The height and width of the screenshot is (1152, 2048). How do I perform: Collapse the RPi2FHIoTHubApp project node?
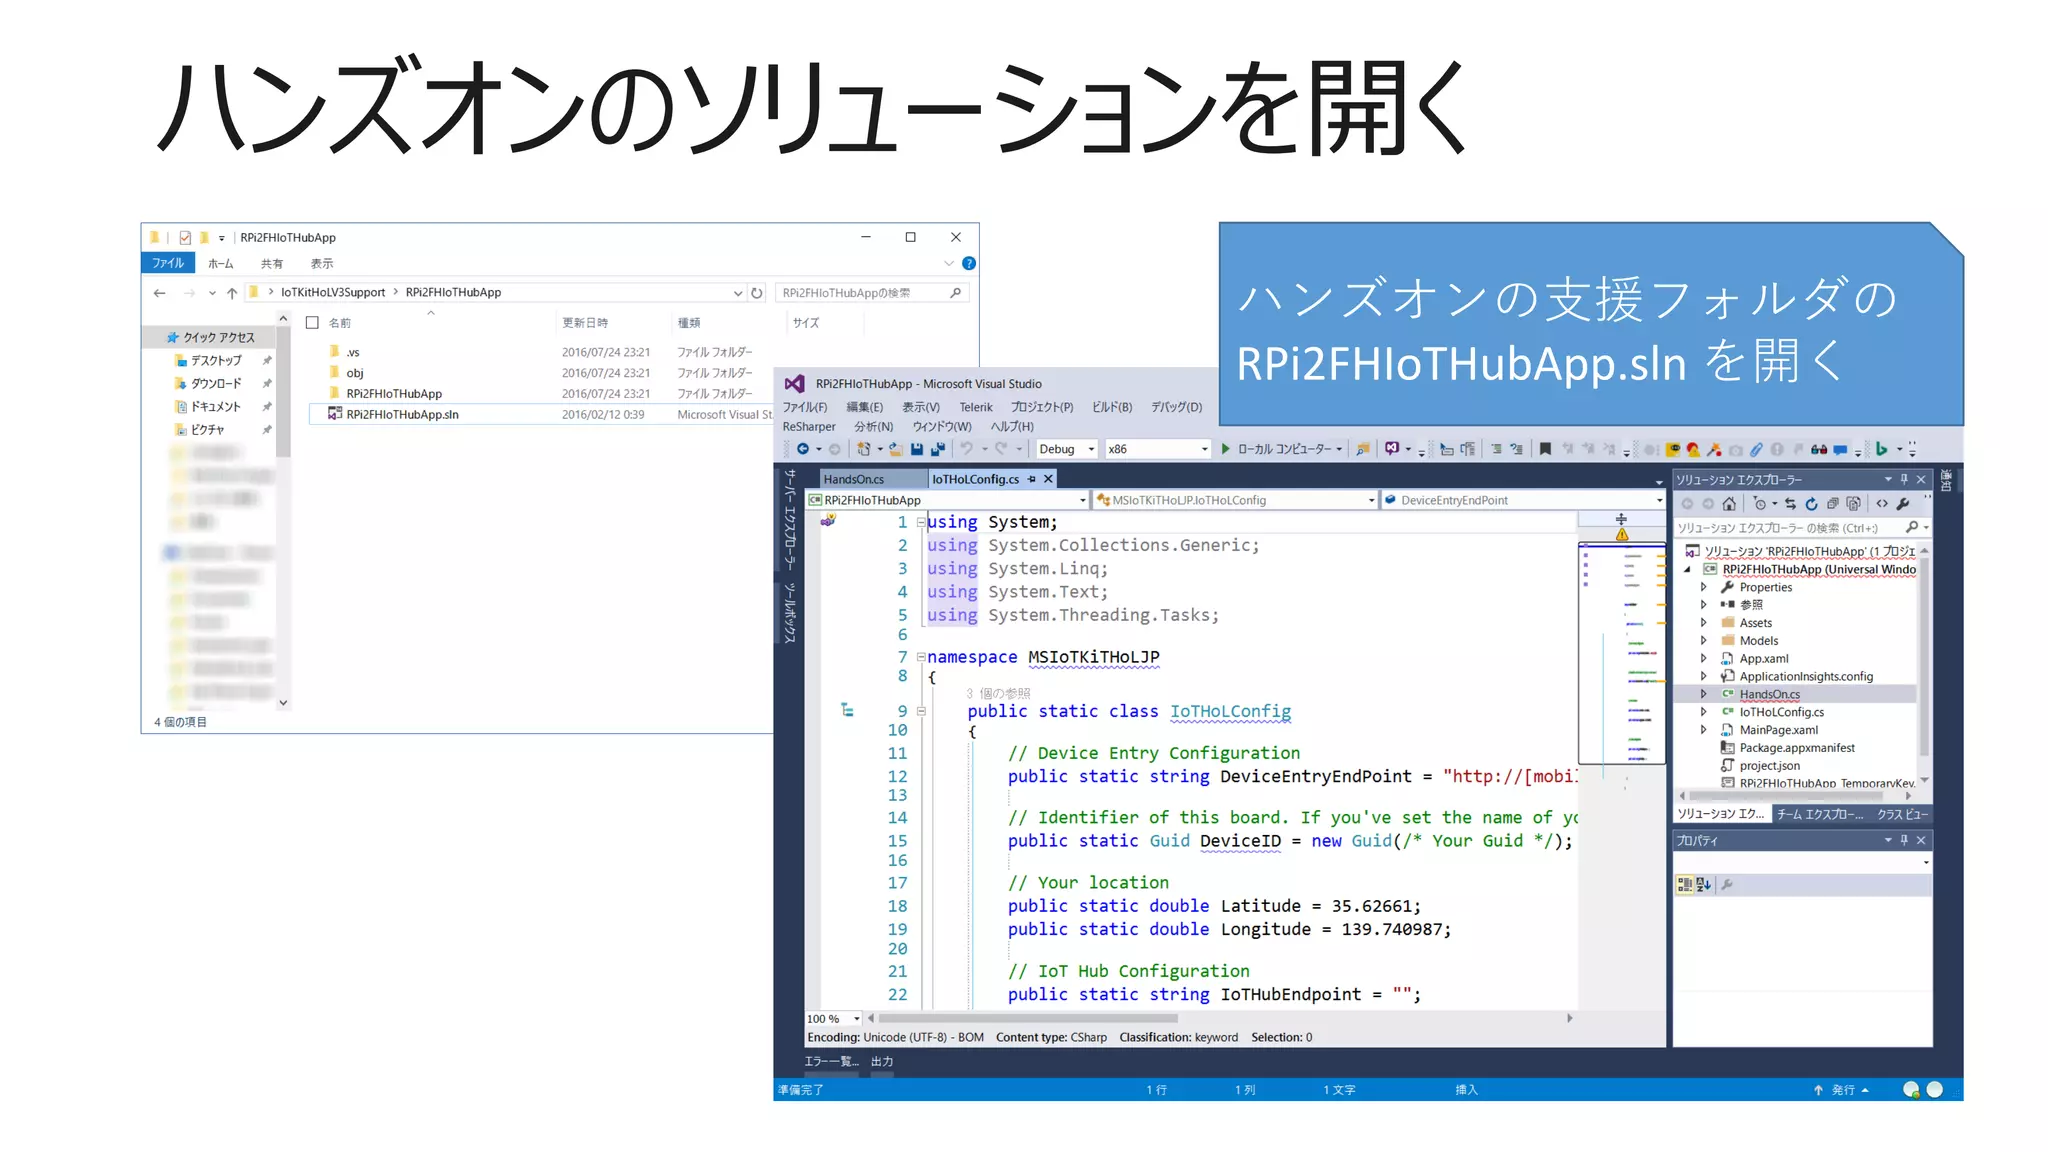pyautogui.click(x=1688, y=570)
